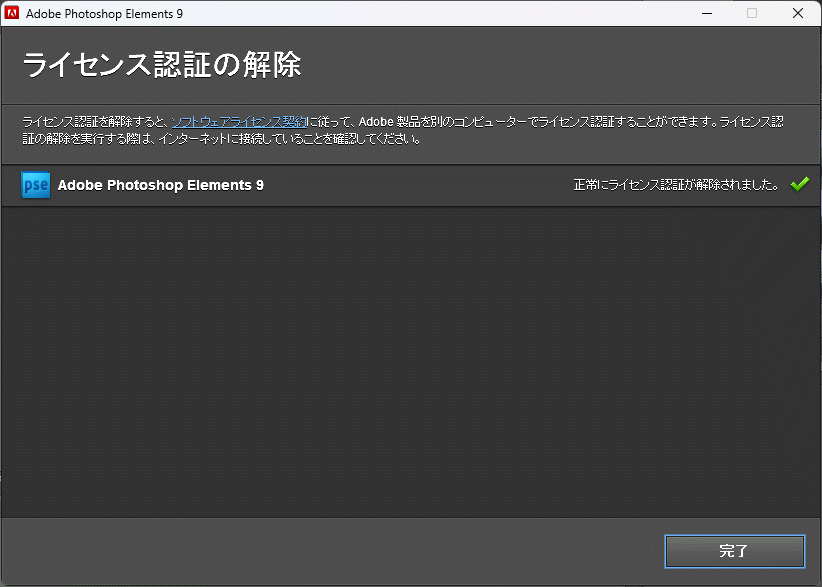Click the Adobe logo in the title bar
The height and width of the screenshot is (587, 822).
pos(13,14)
